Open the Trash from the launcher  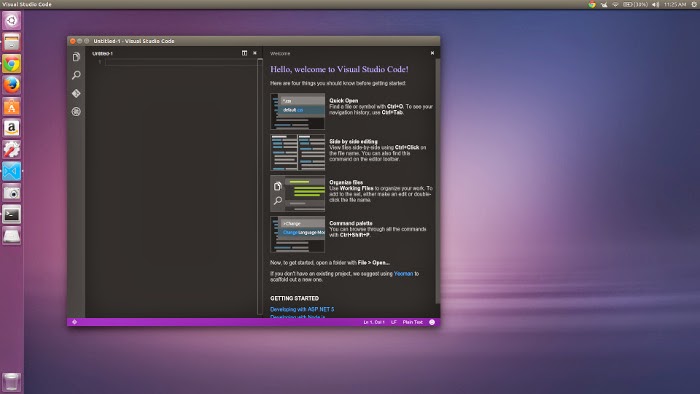[x=12, y=382]
